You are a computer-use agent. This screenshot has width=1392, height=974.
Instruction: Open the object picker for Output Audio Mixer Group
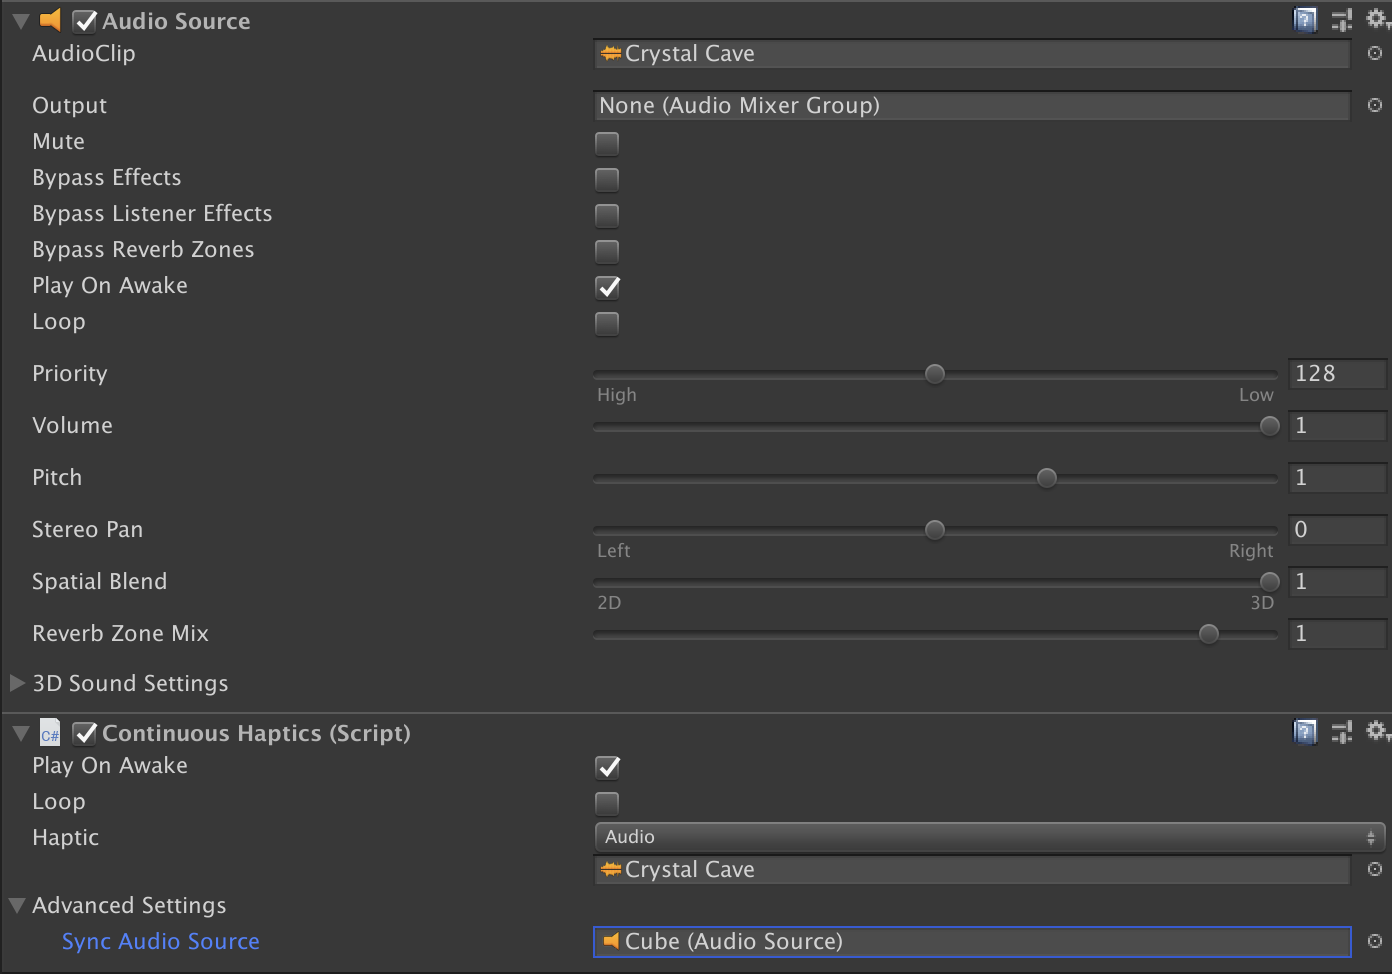pyautogui.click(x=1374, y=106)
